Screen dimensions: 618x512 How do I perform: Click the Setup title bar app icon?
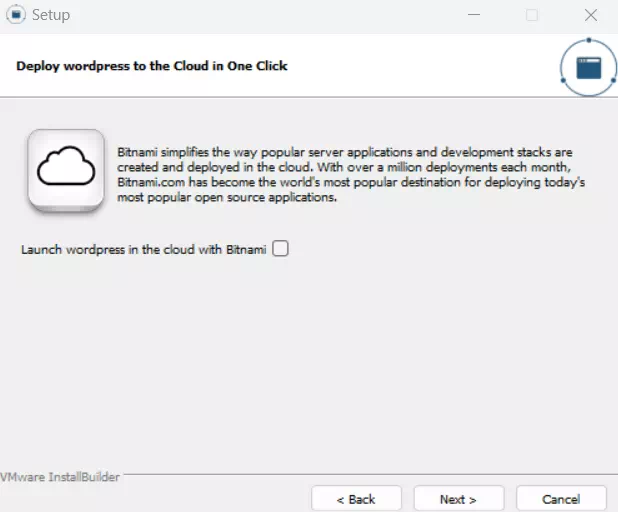16,15
